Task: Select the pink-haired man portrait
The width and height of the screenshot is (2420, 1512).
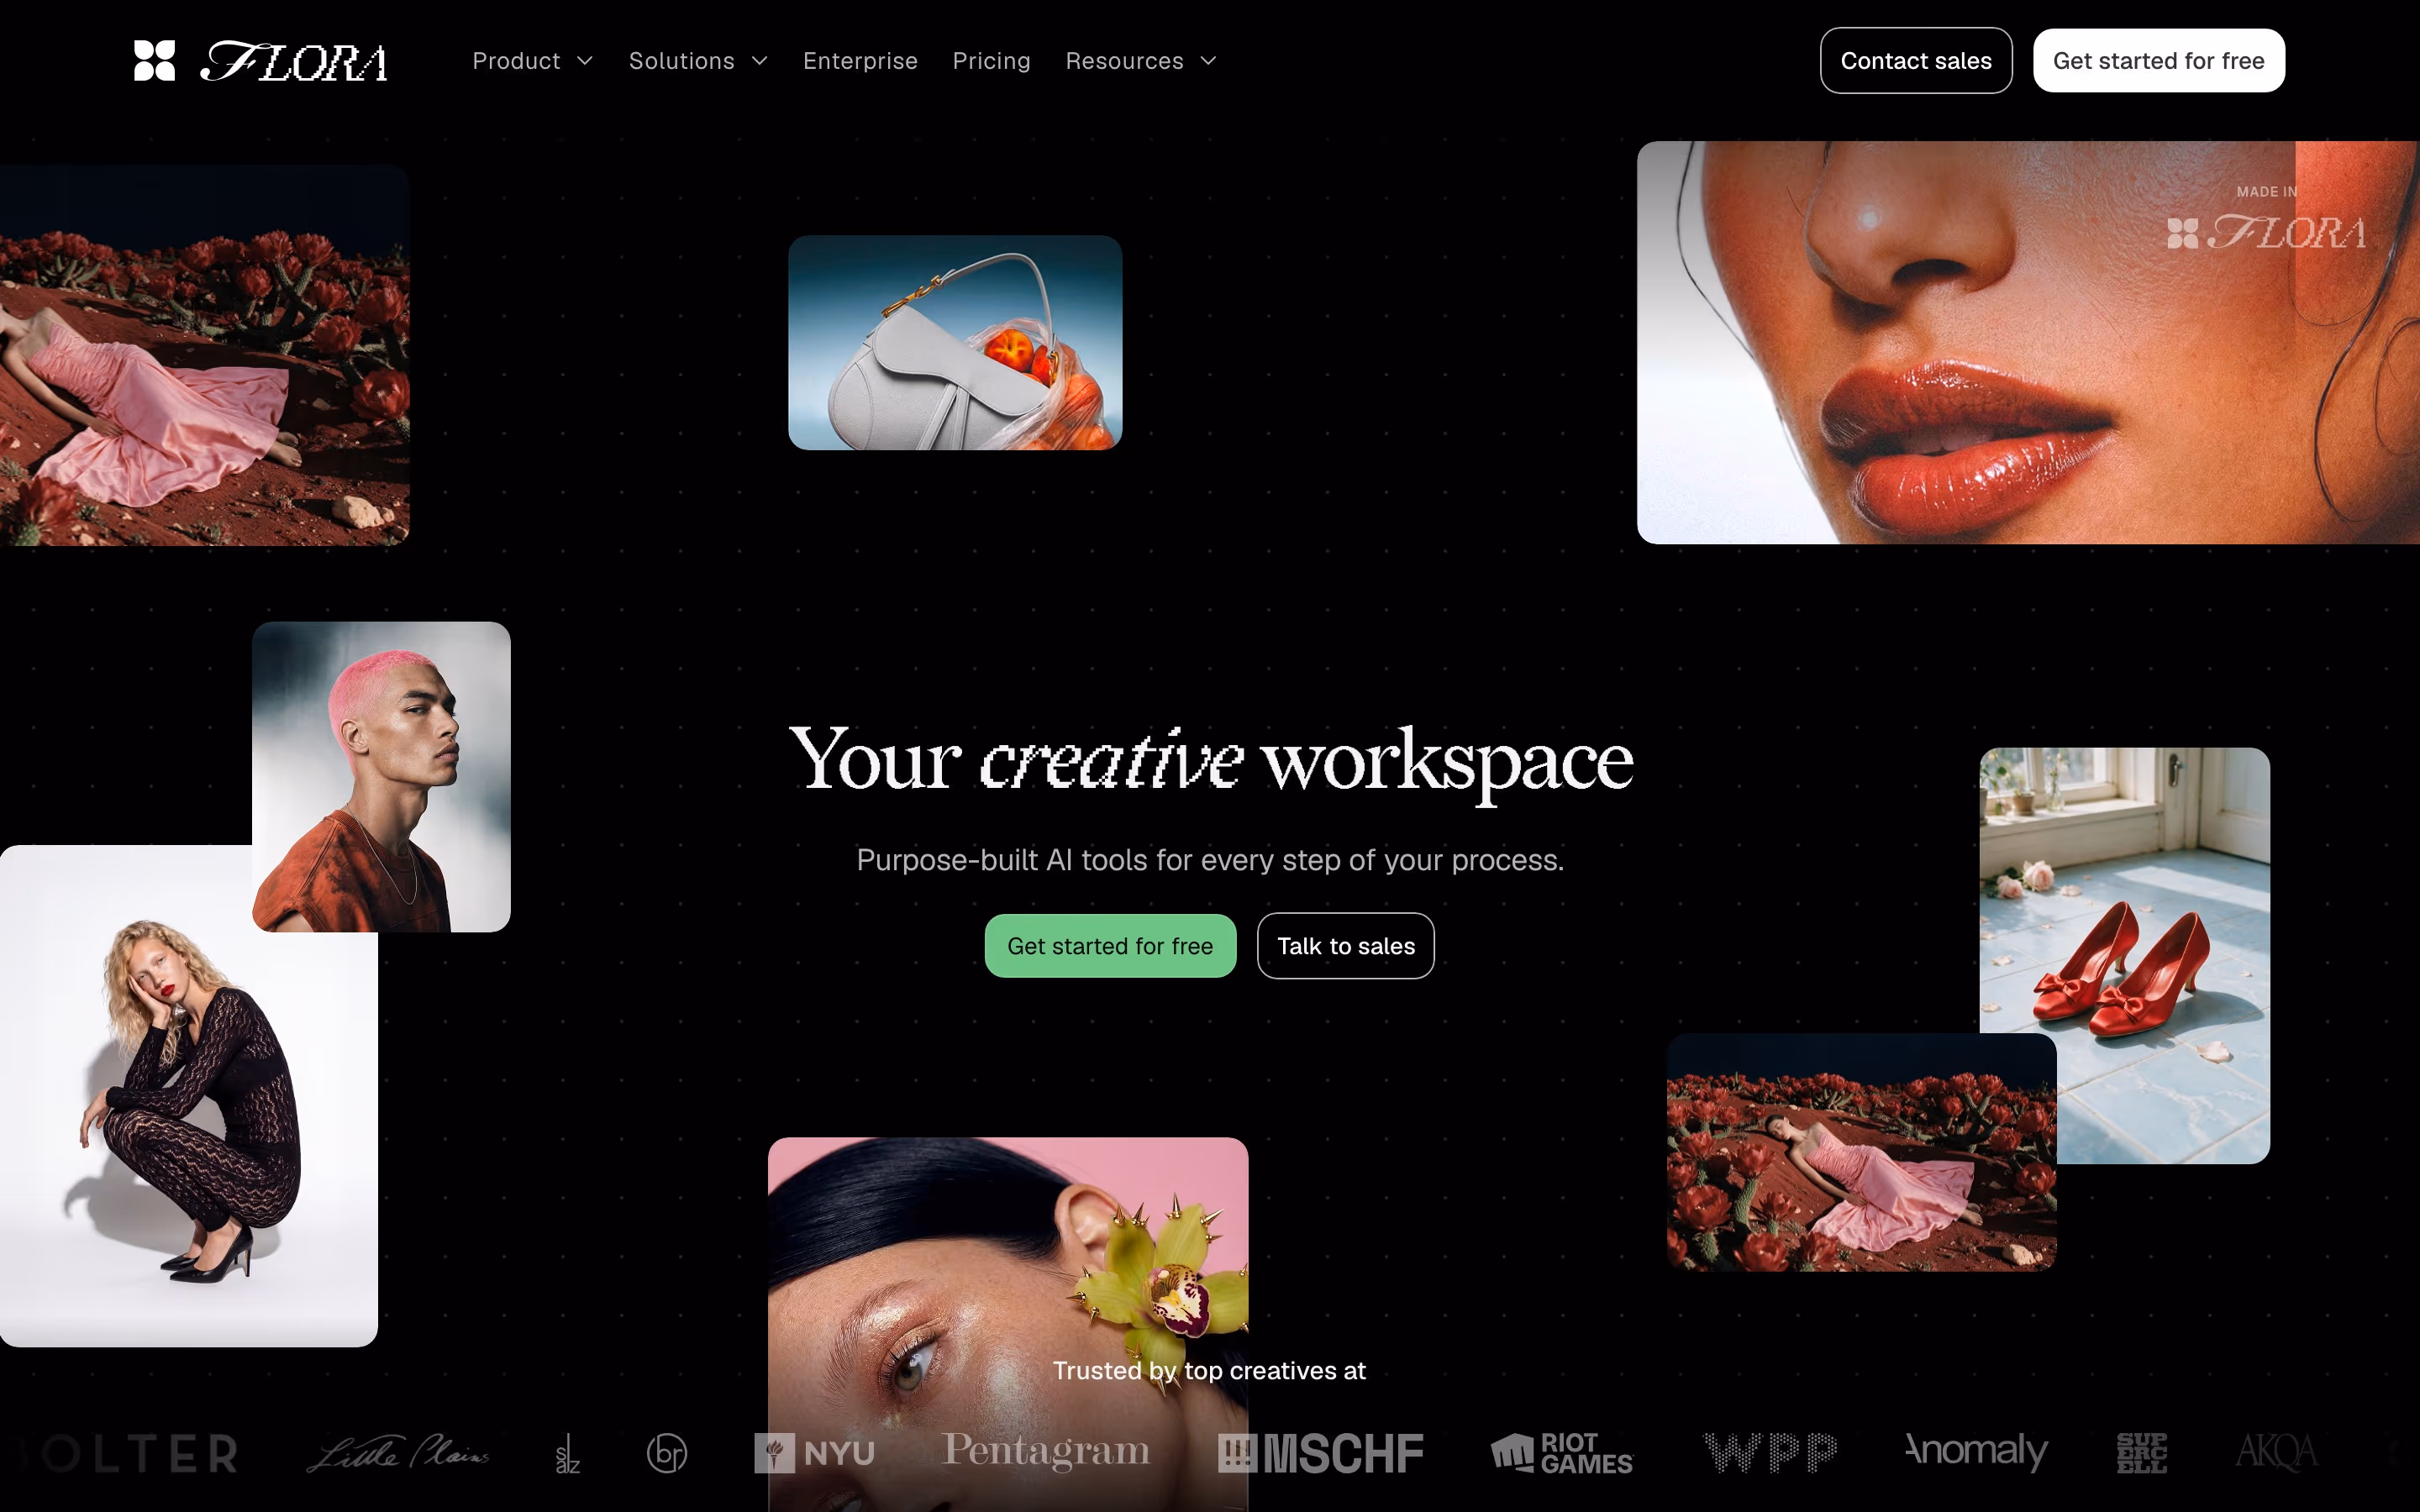Action: point(381,777)
